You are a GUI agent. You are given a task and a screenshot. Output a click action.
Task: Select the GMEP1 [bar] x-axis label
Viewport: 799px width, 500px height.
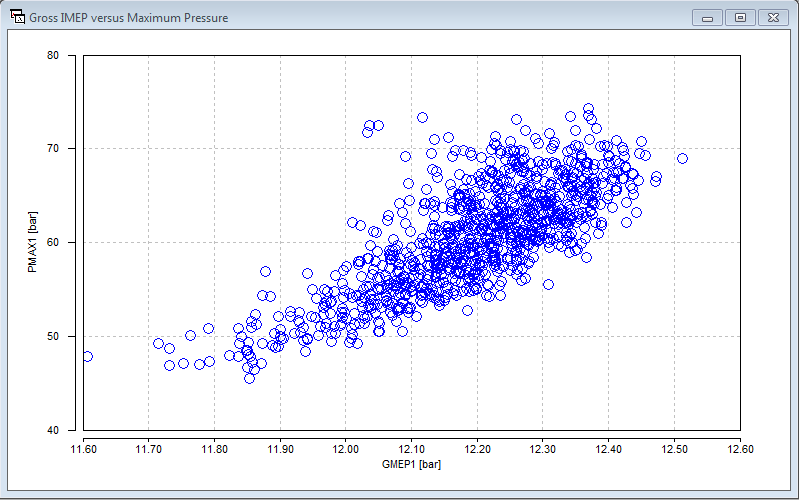click(411, 464)
